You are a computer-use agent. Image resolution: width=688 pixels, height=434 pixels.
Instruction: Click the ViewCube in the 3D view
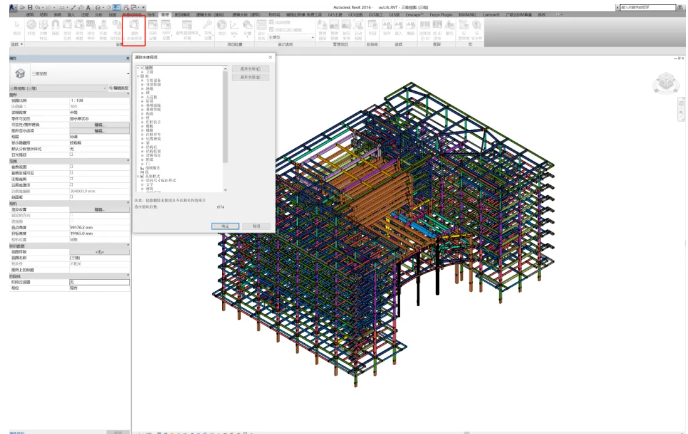click(666, 83)
